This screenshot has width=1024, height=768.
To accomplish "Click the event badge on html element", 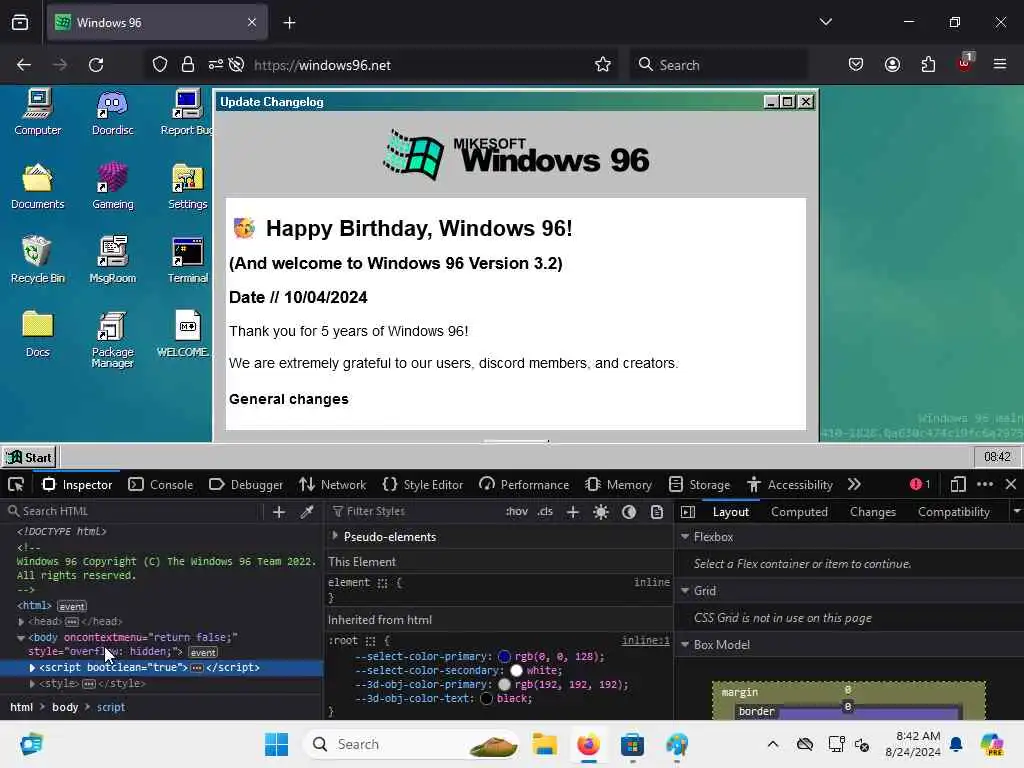I will [72, 607].
